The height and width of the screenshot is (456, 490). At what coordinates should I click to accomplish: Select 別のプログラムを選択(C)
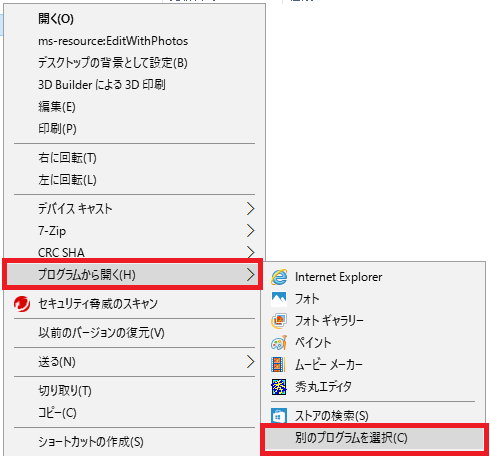374,438
